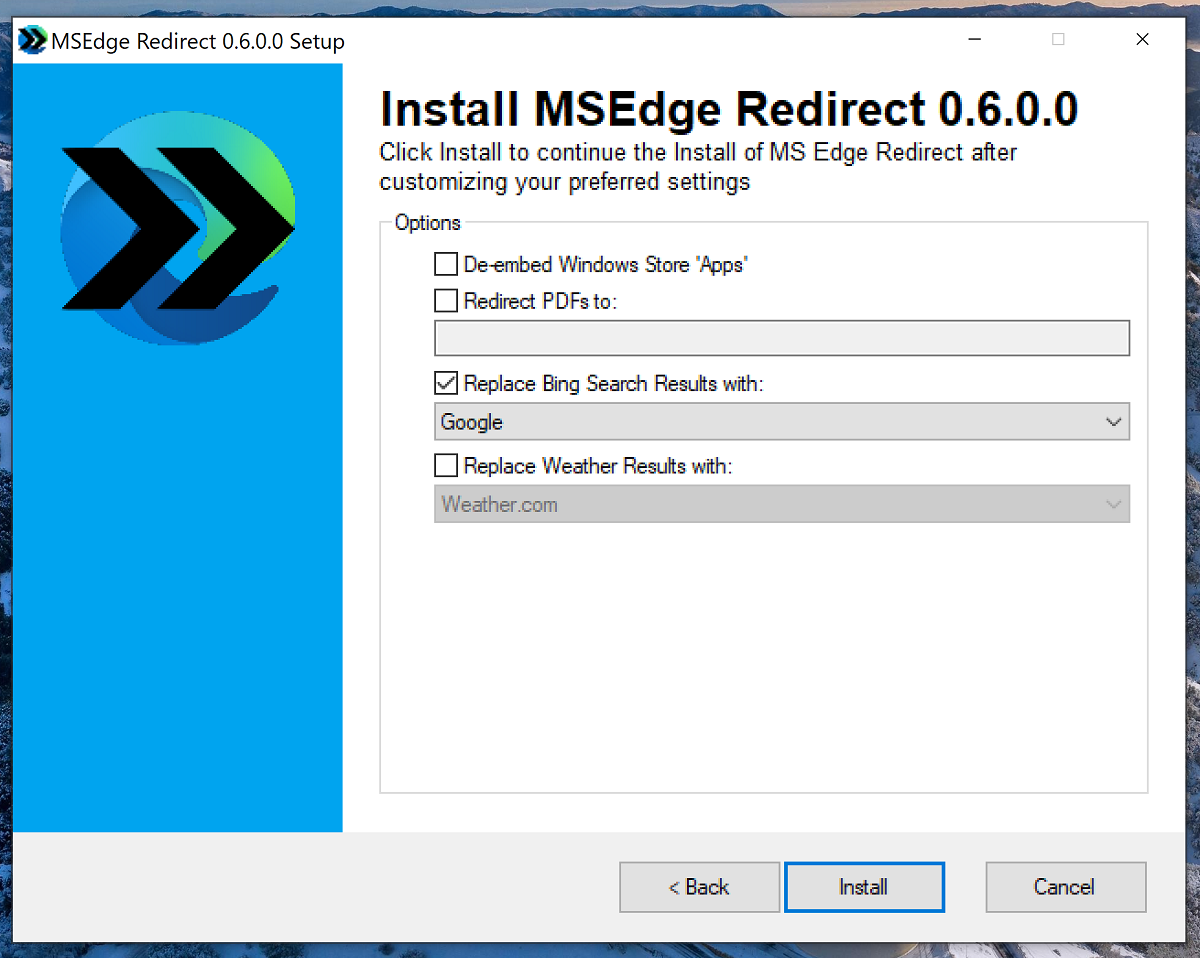
Task: Click the 'De-embed Windows Store Apps' label text
Action: click(x=605, y=264)
